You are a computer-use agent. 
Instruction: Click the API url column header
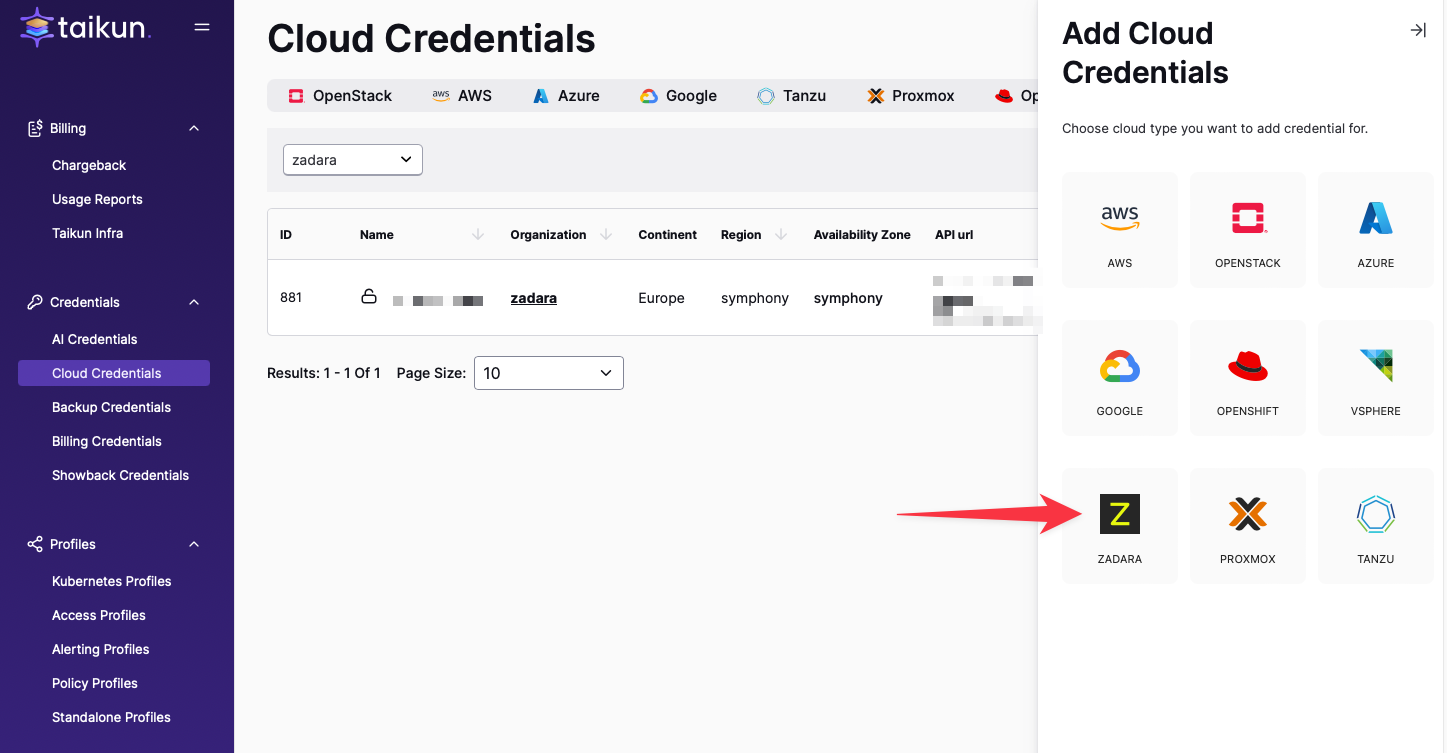pyautogui.click(x=954, y=235)
